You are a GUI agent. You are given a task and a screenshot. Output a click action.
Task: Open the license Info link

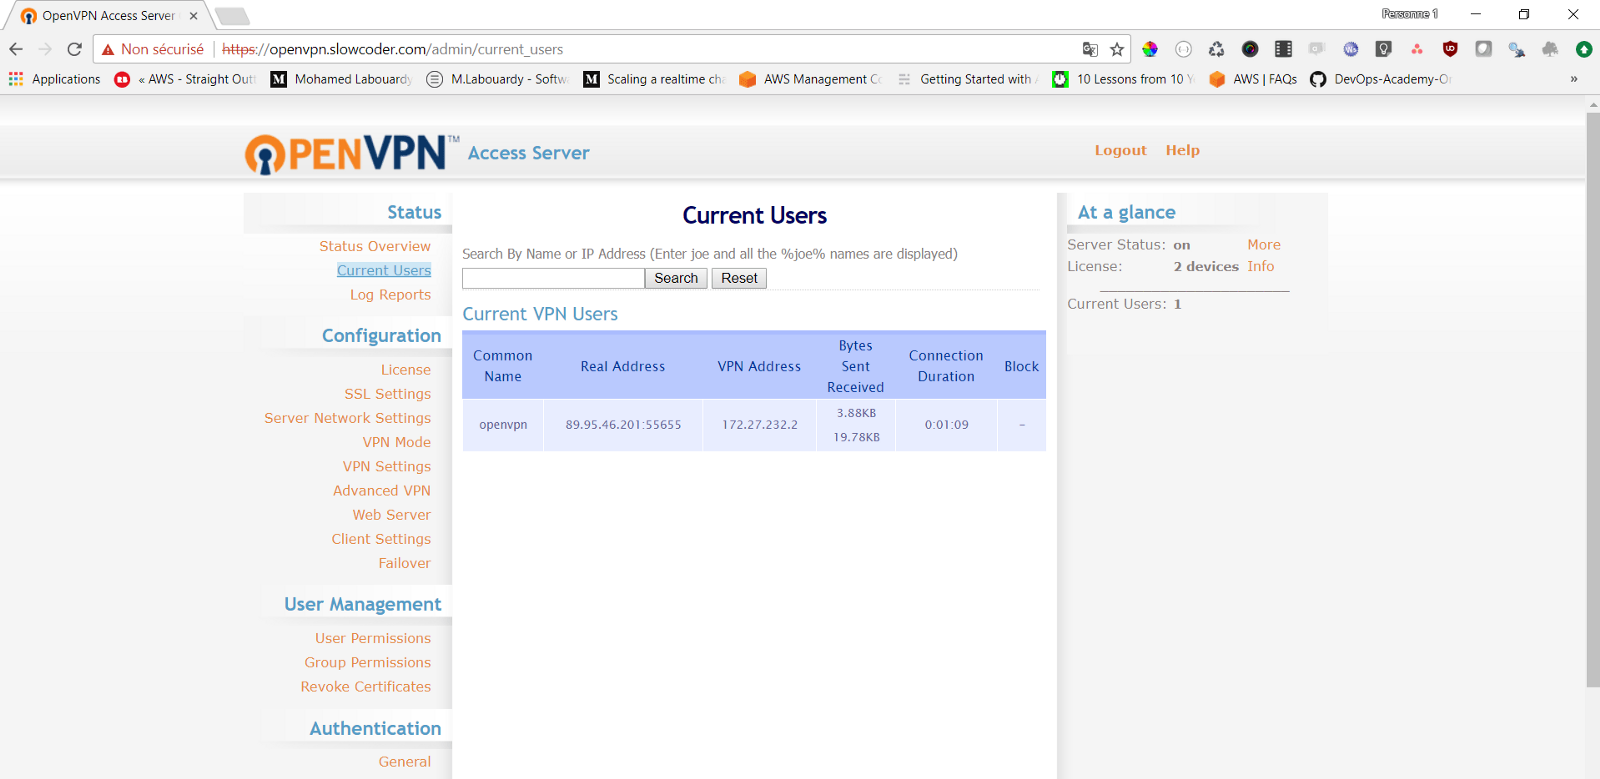(1261, 267)
